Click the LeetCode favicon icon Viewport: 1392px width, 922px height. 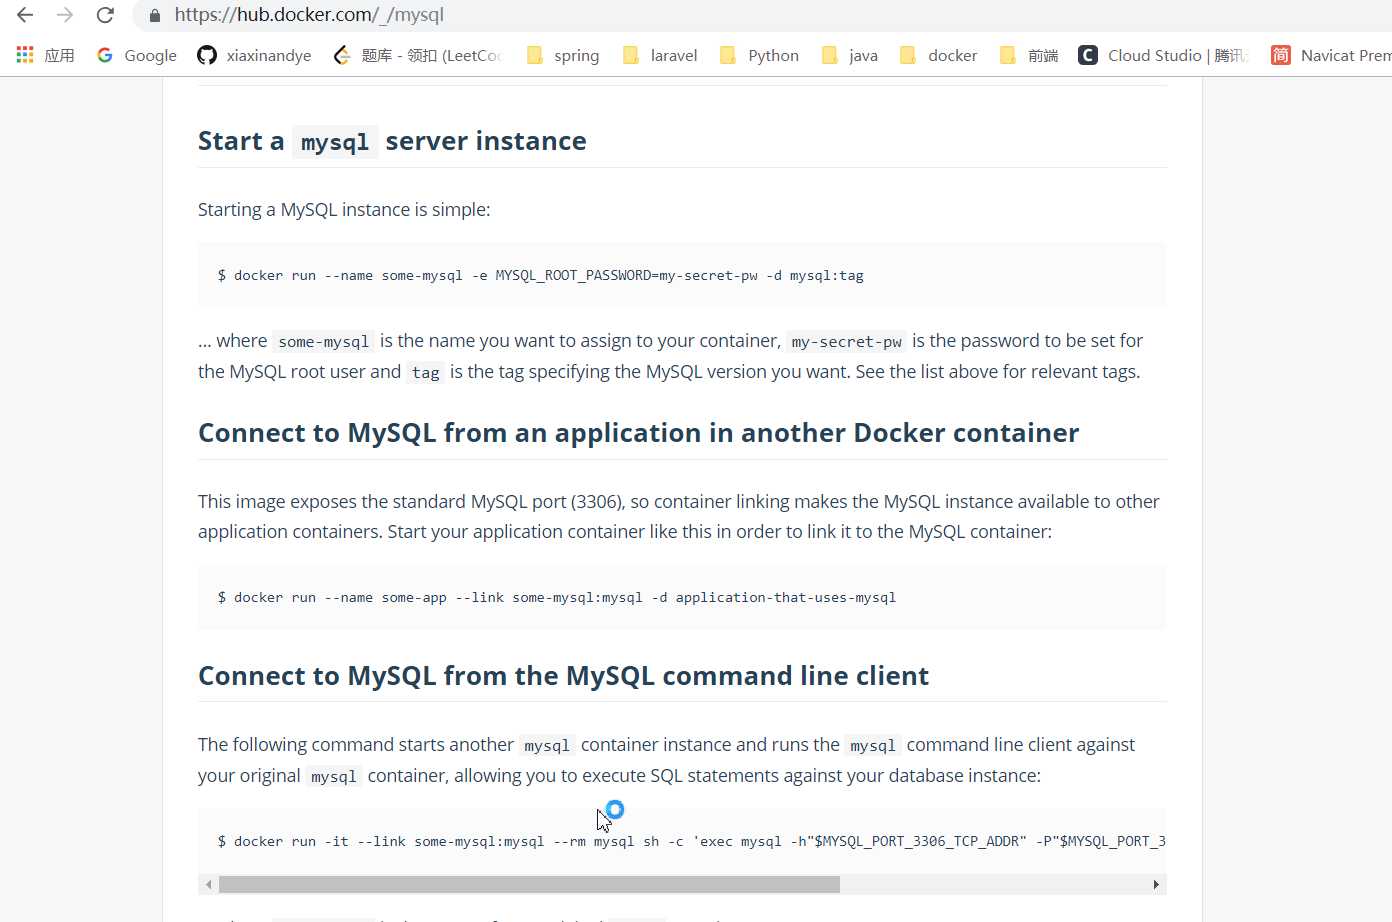pos(342,55)
